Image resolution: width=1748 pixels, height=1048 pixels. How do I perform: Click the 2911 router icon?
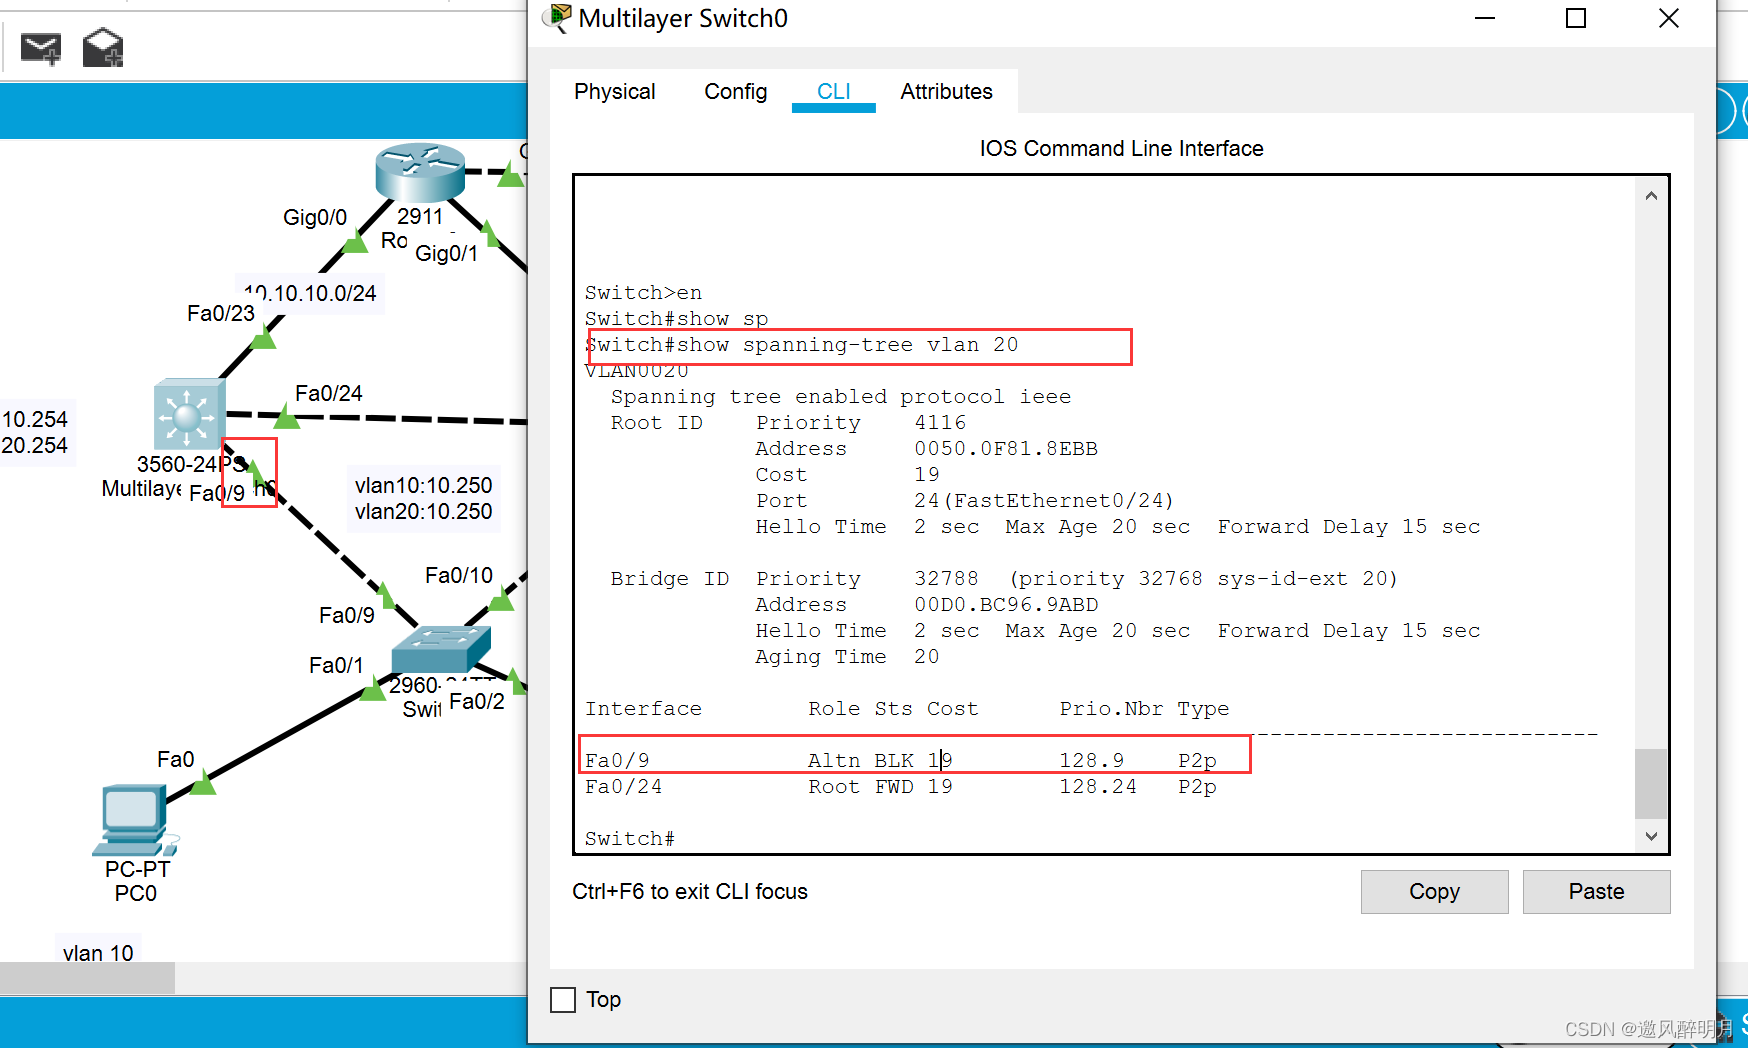(x=420, y=171)
